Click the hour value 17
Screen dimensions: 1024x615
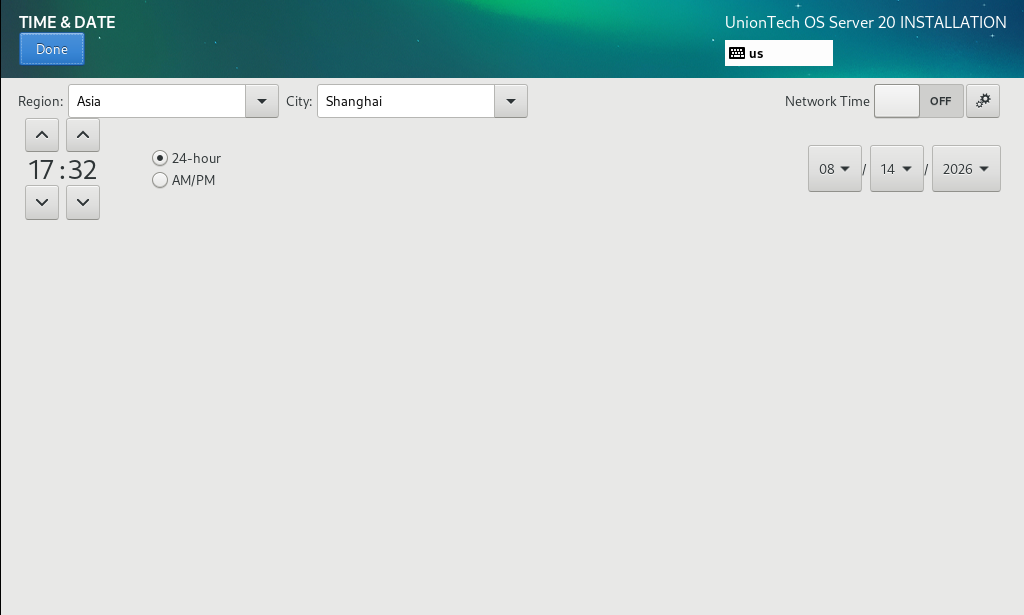[x=40, y=170]
